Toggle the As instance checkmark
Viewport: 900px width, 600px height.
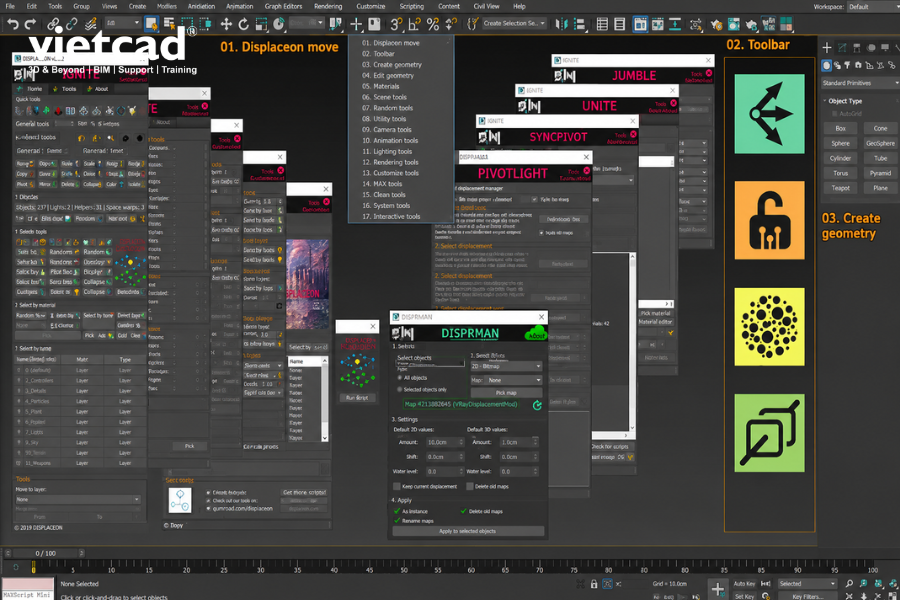click(397, 511)
